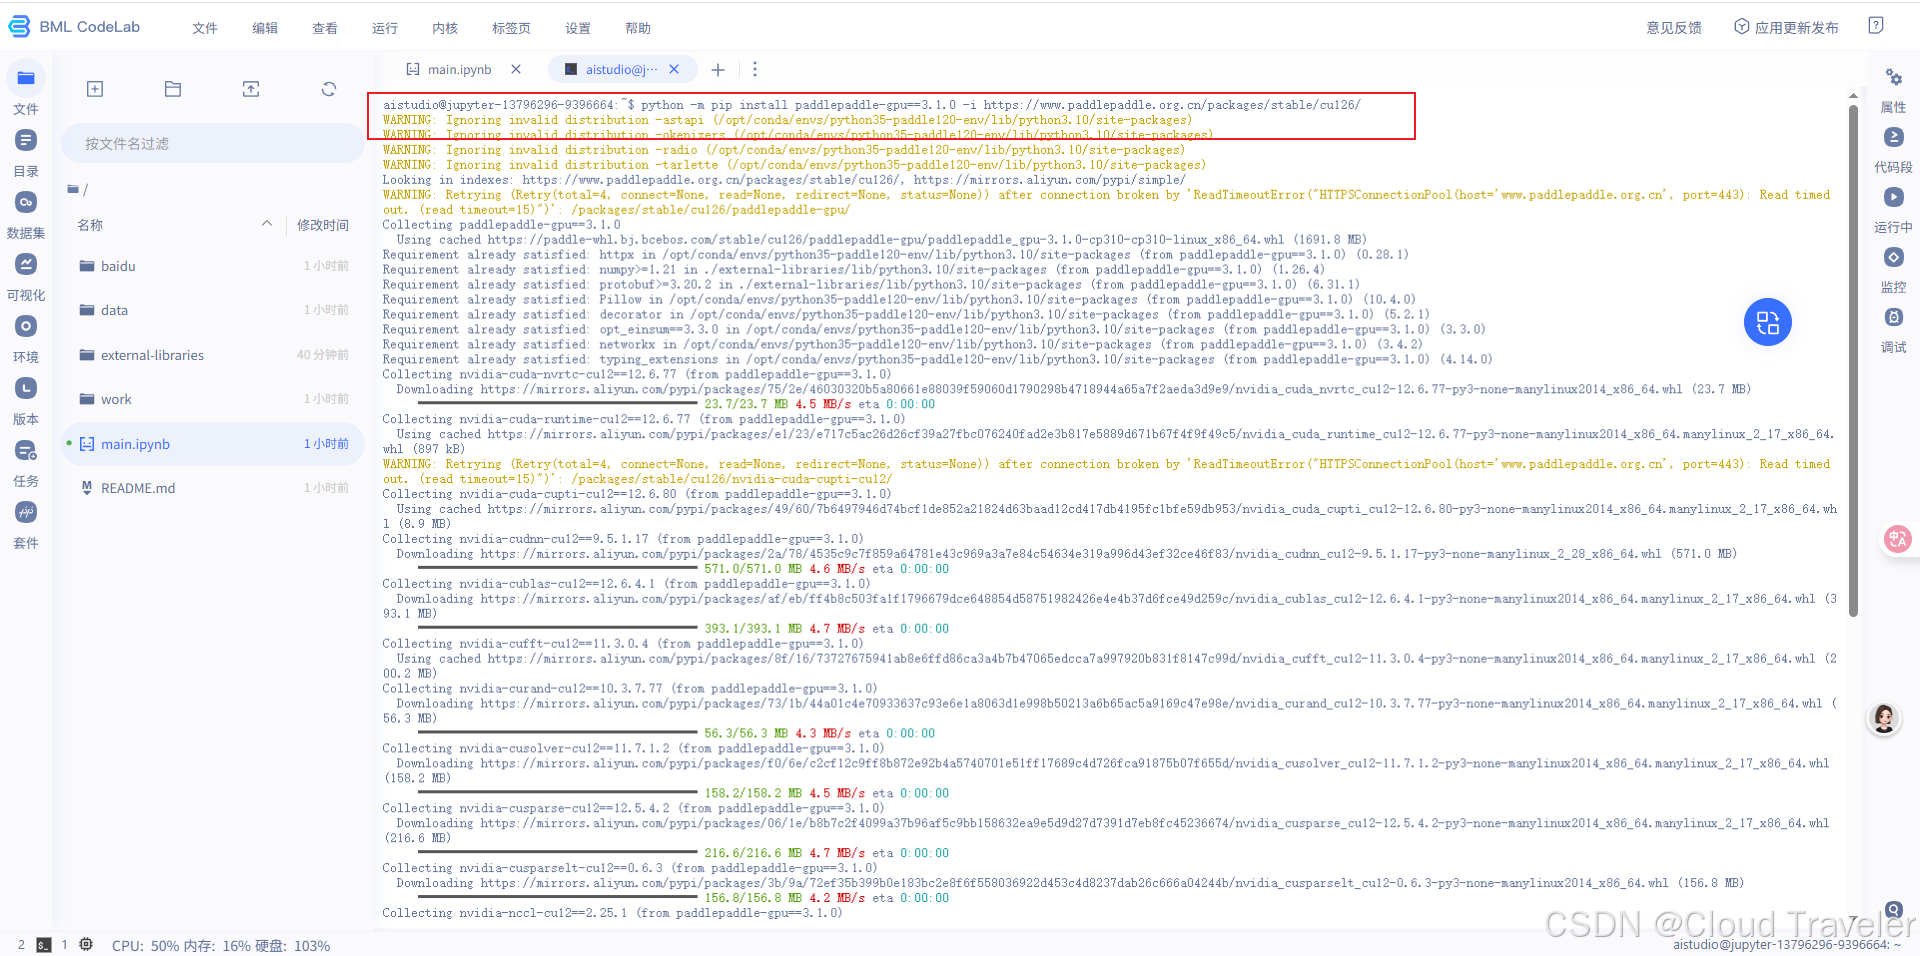The image size is (1920, 956).
Task: Click the blue floating switch-layout button
Action: [1767, 322]
